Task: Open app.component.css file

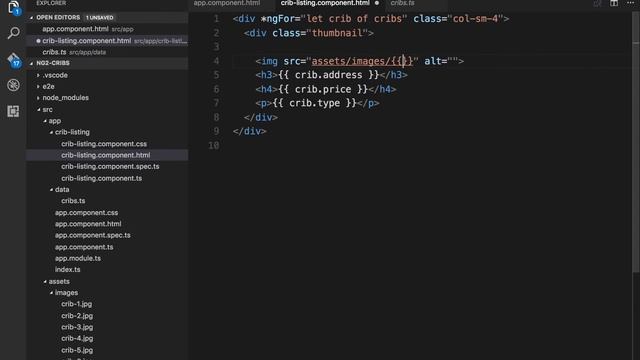Action: tap(87, 213)
